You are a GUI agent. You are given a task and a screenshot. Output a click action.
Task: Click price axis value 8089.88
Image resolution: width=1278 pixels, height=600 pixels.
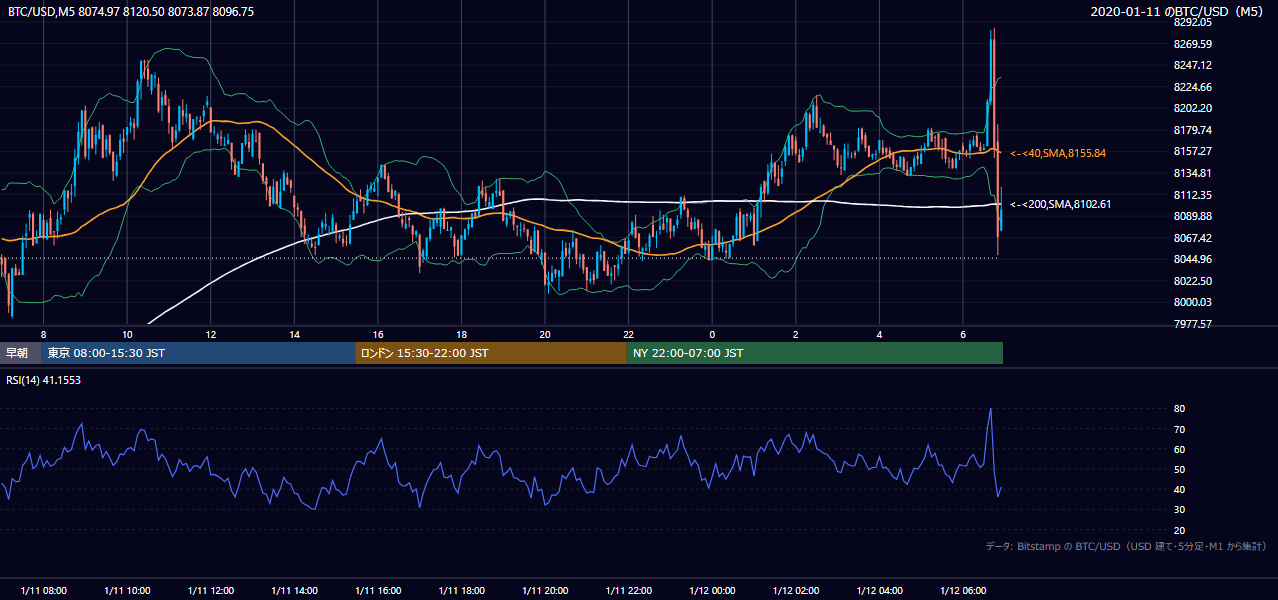click(1193, 216)
